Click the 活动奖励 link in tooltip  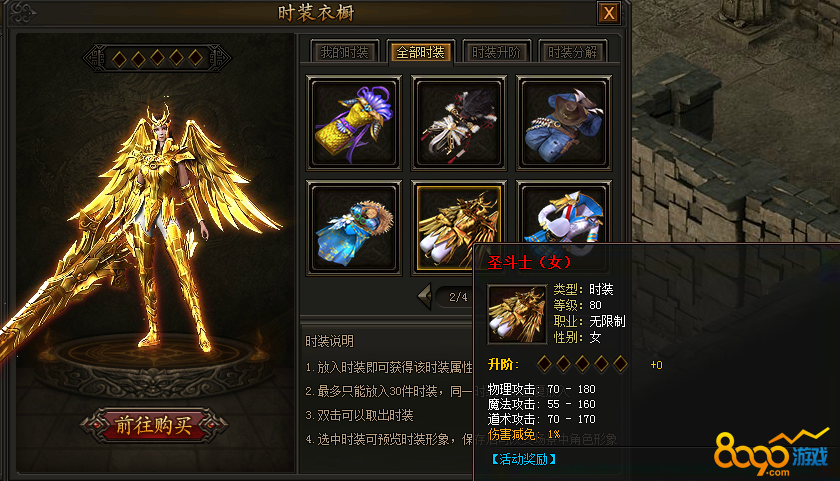click(x=523, y=459)
